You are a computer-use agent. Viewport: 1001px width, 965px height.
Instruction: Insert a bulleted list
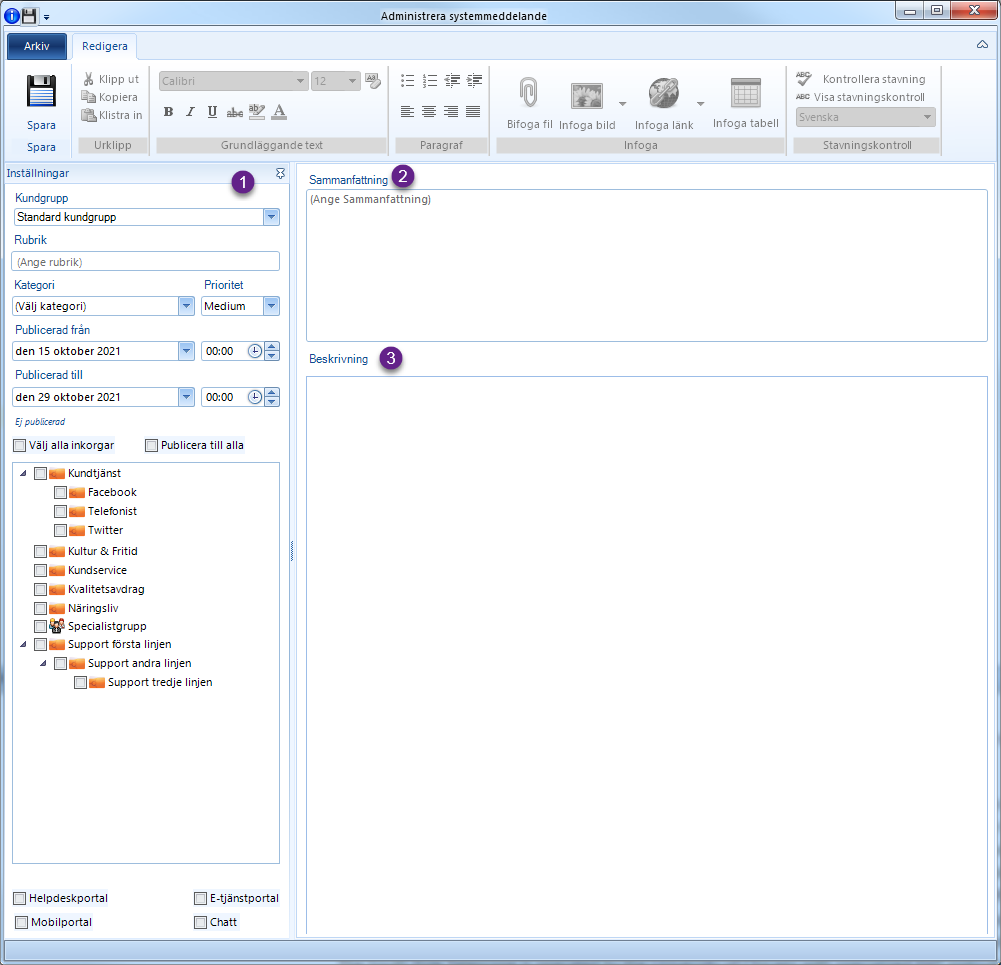coord(407,80)
